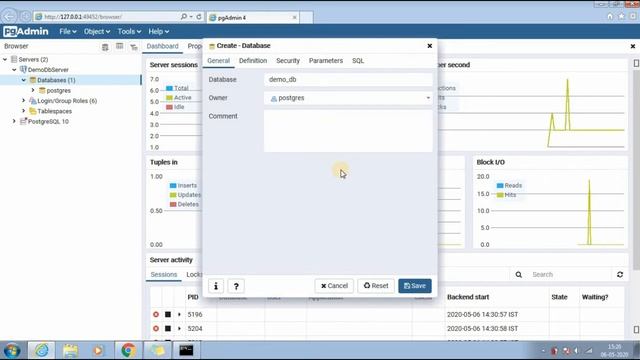
Task: Select the Sessions tab in Server activity
Action: click(164, 275)
